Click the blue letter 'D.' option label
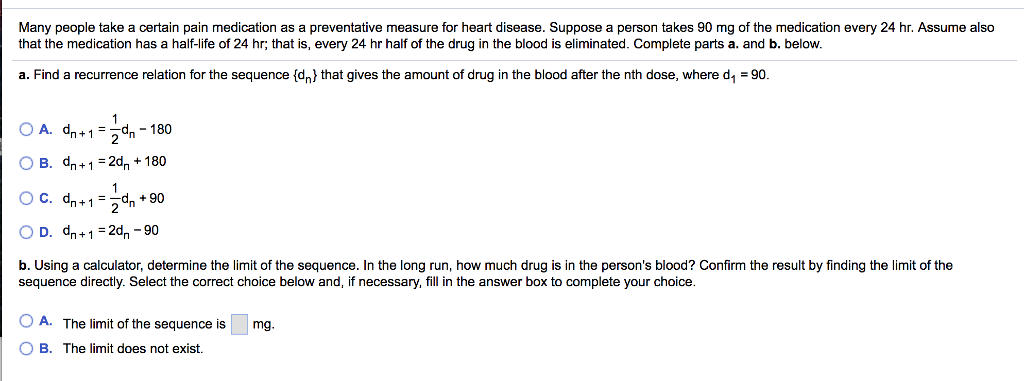 (46, 231)
